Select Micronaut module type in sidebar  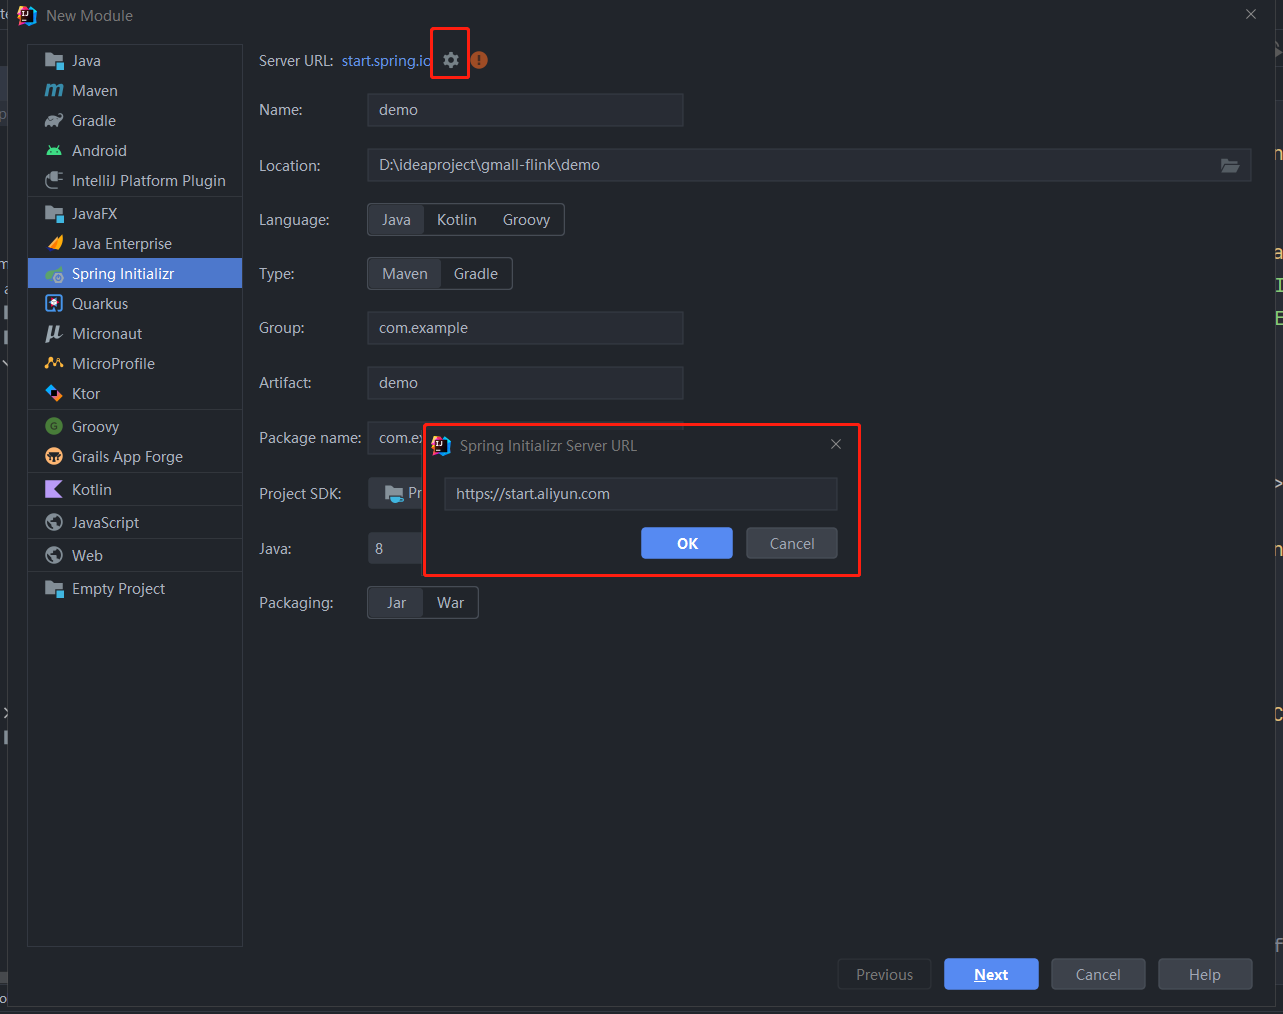pyautogui.click(x=135, y=334)
